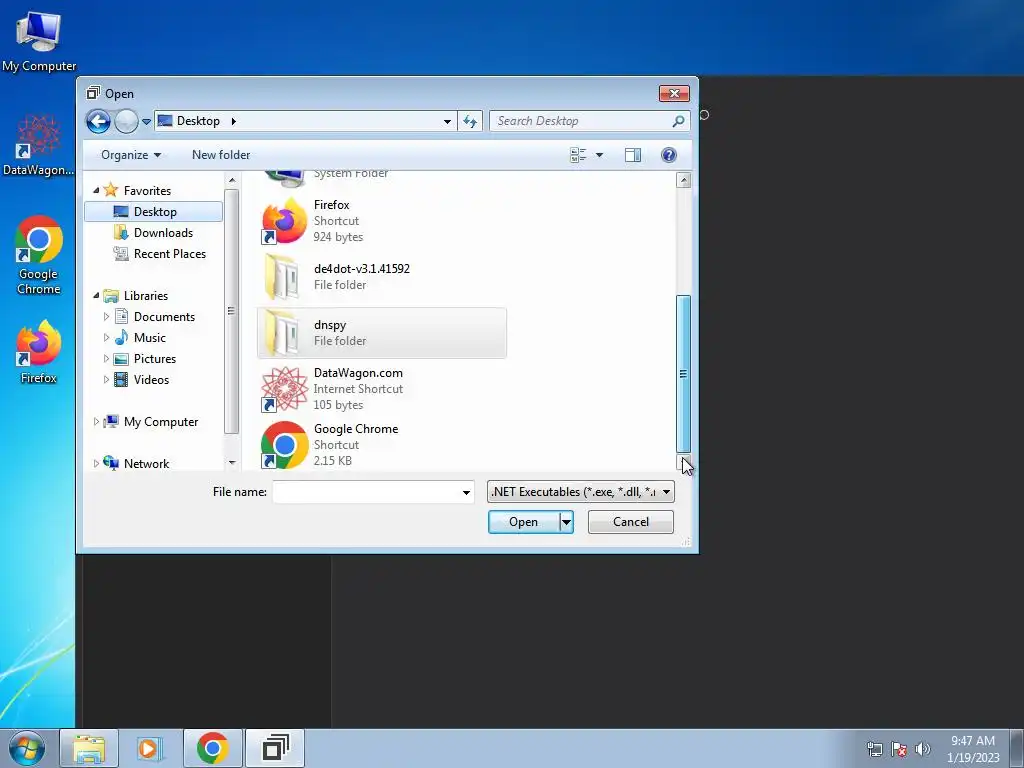The width and height of the screenshot is (1024, 768).
Task: Select My Computer in navigation pane
Action: (161, 422)
